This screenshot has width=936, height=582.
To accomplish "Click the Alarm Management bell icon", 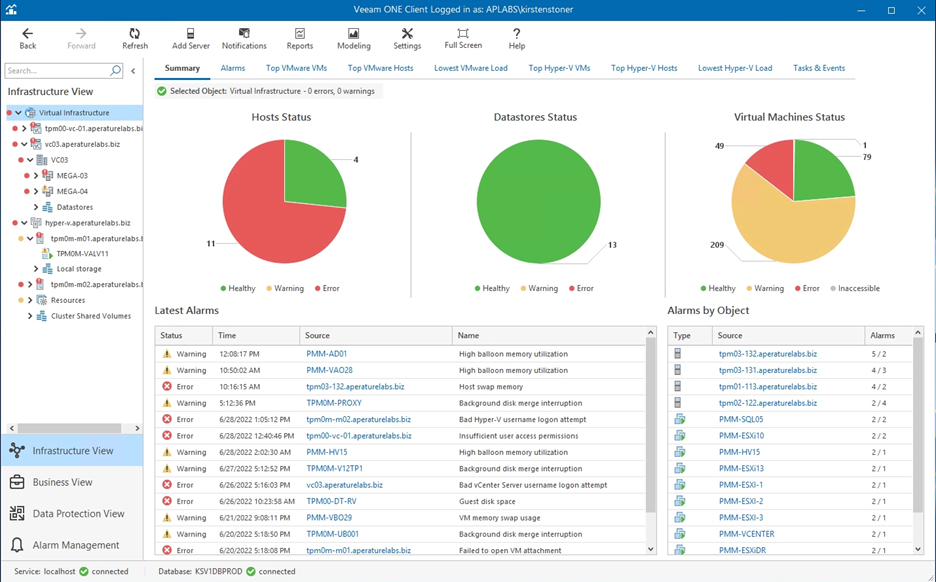I will tap(17, 545).
